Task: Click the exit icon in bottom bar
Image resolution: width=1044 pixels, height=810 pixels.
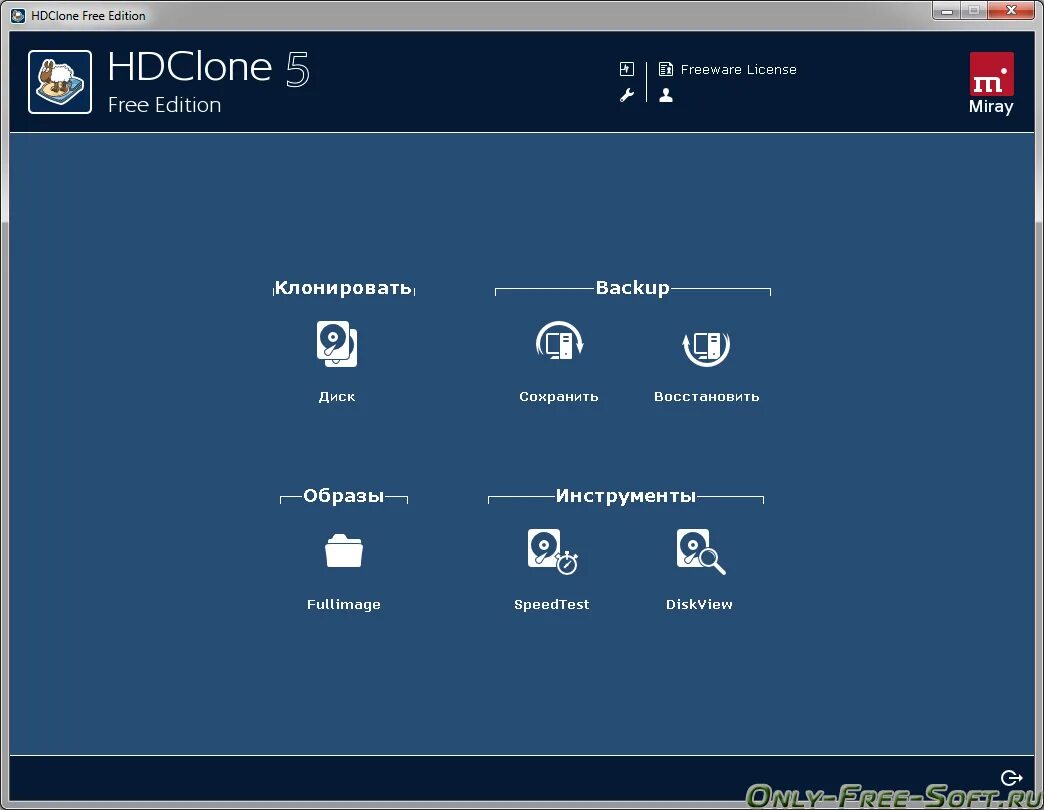Action: [x=1011, y=777]
